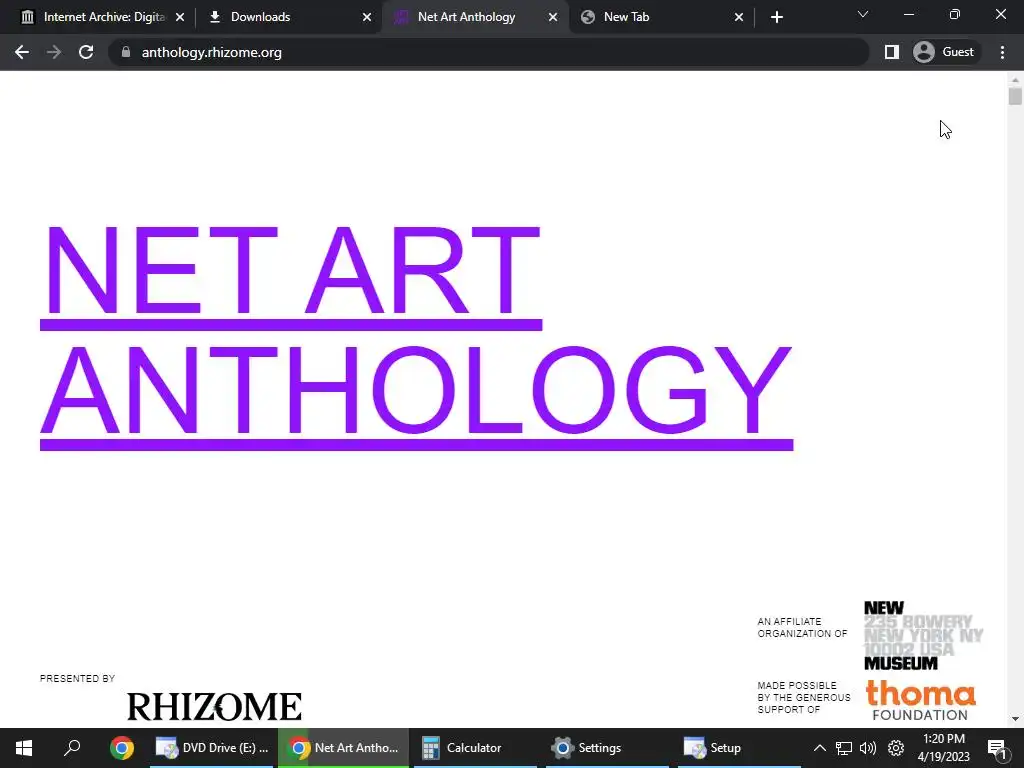Open the NET ART ANTHOLOGY heading link
The height and width of the screenshot is (768, 1024).
[x=417, y=337]
